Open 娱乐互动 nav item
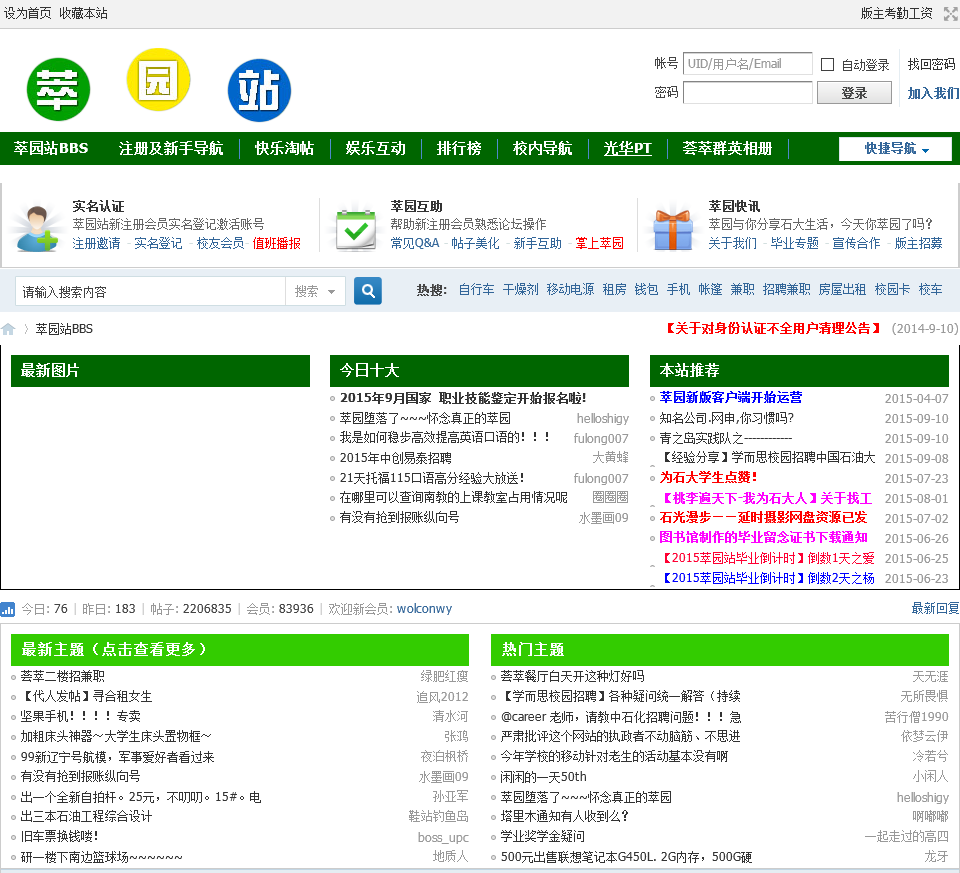The image size is (960, 873). point(375,148)
